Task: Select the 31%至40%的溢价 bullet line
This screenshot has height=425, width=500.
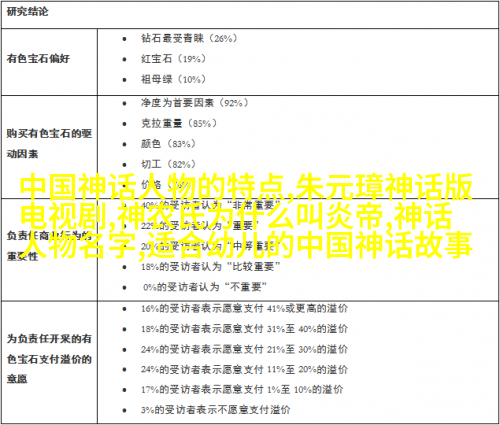Action: tap(244, 329)
